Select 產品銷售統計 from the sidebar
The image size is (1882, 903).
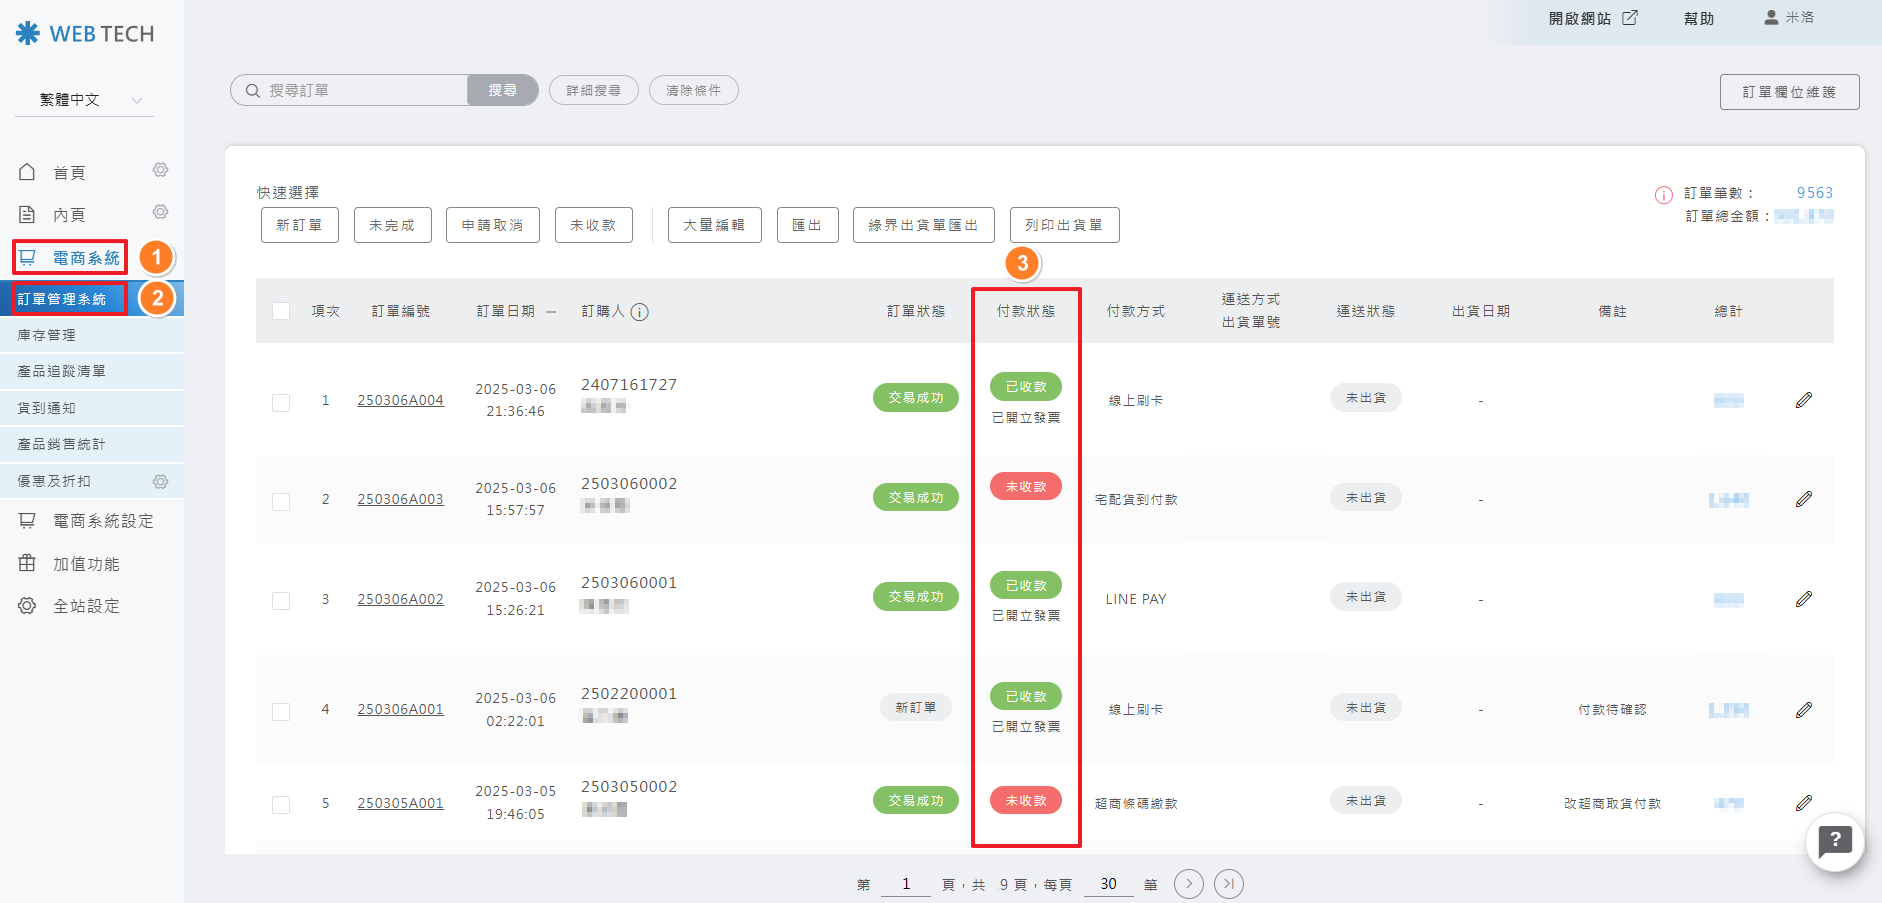[x=61, y=444]
